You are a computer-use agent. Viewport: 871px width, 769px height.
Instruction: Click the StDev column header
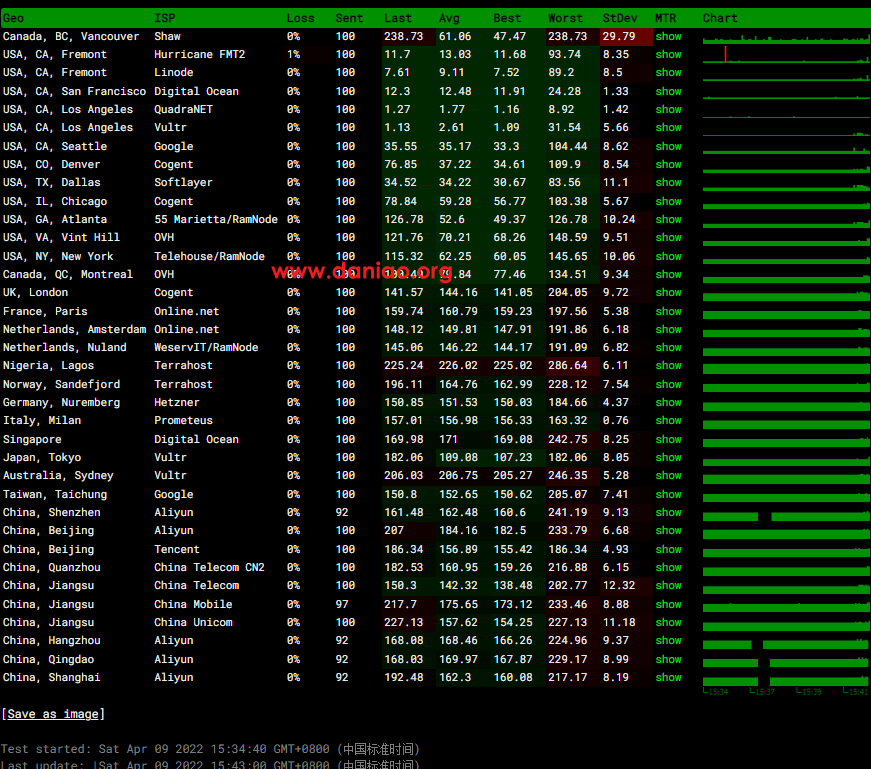coord(620,18)
